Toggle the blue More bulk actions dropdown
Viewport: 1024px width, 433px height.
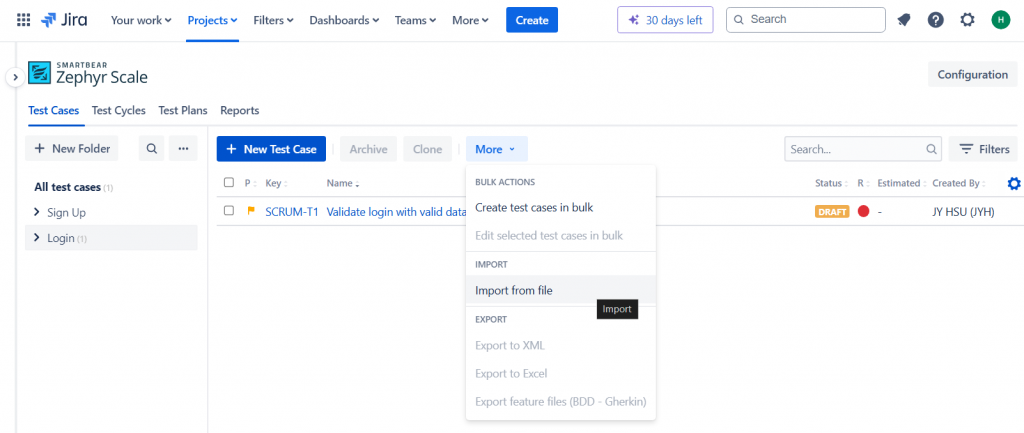[496, 149]
